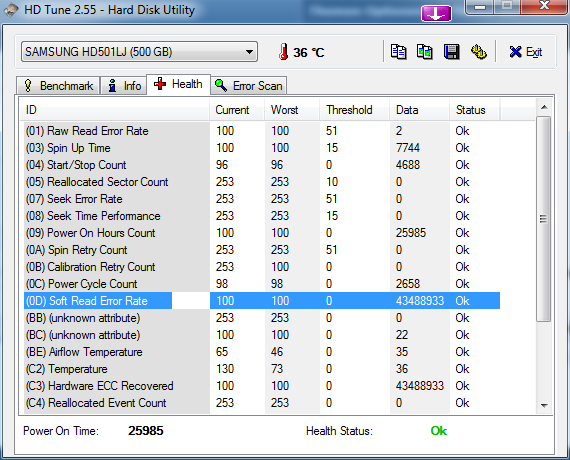Viewport: 570px width, 460px height.
Task: Select the (08) Seek Time Performance row
Action: coord(262,216)
